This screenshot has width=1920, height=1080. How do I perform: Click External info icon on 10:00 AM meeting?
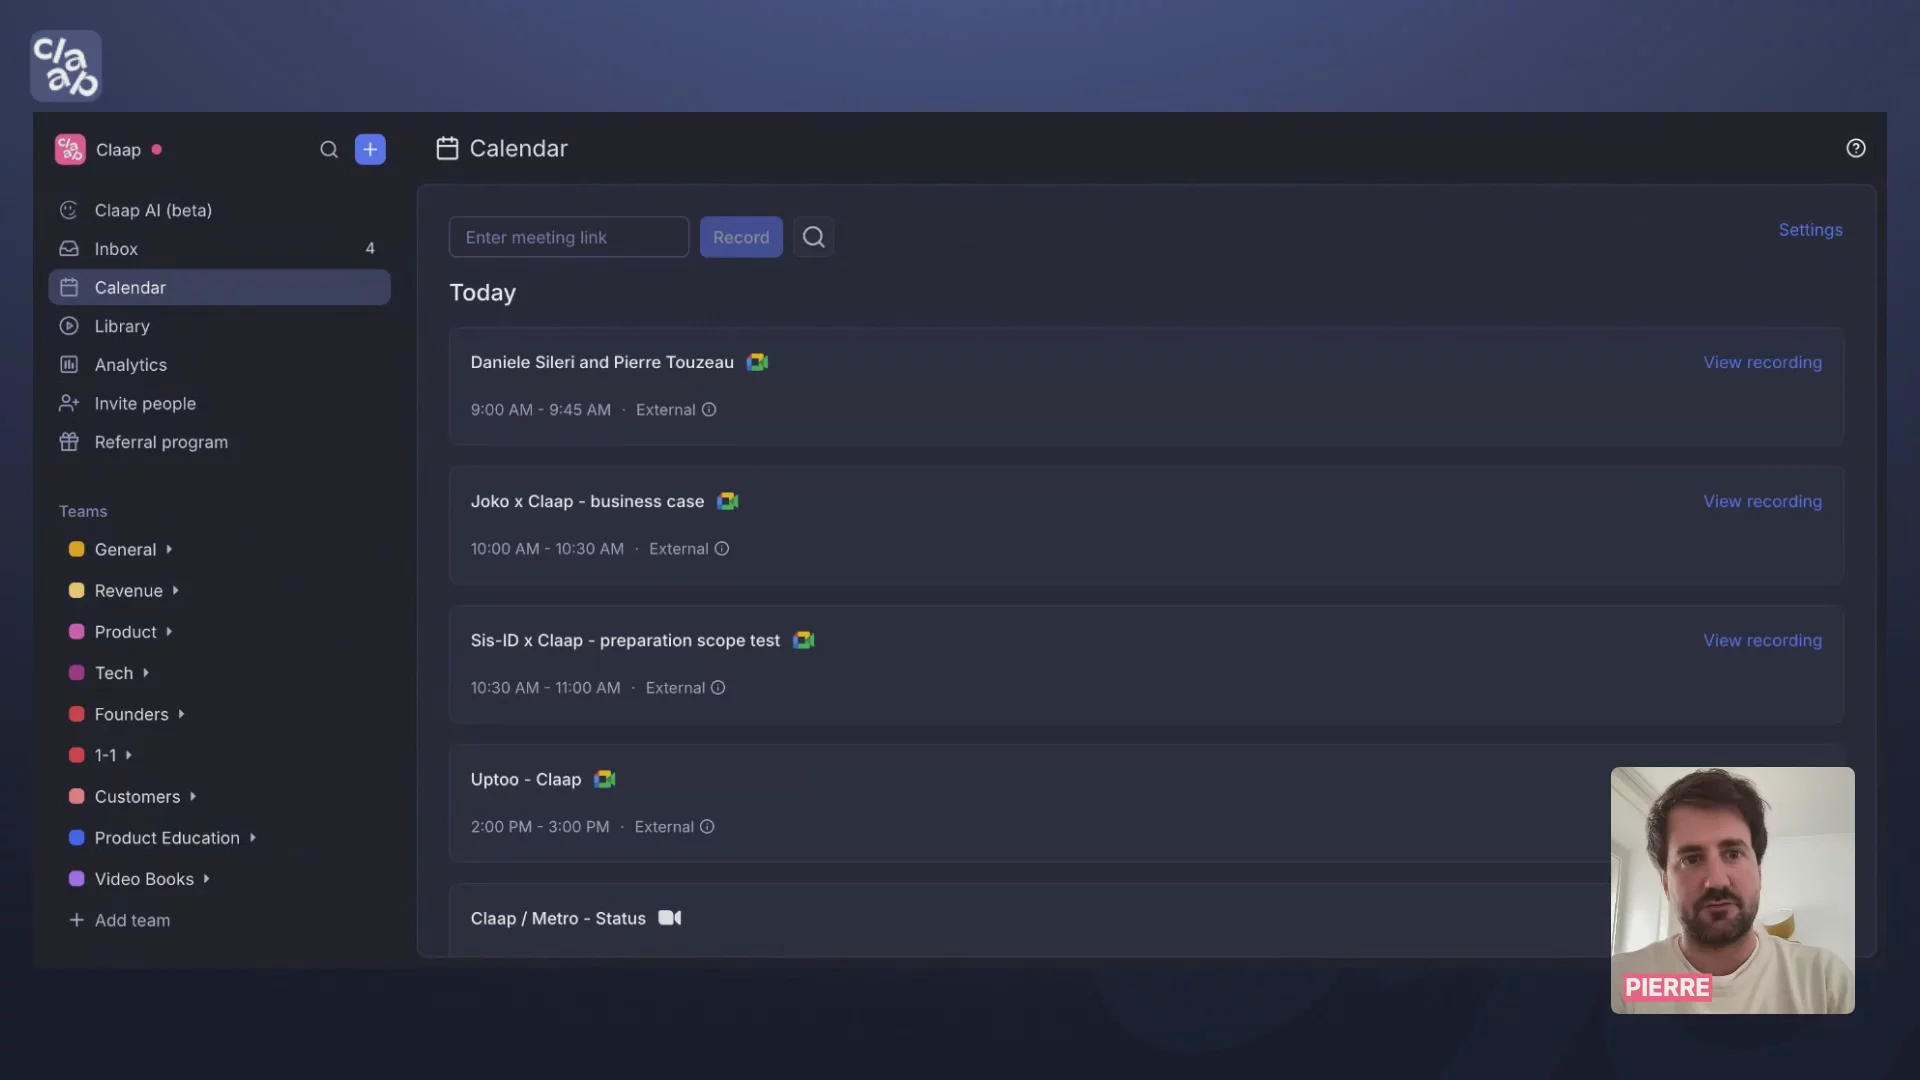(722, 549)
